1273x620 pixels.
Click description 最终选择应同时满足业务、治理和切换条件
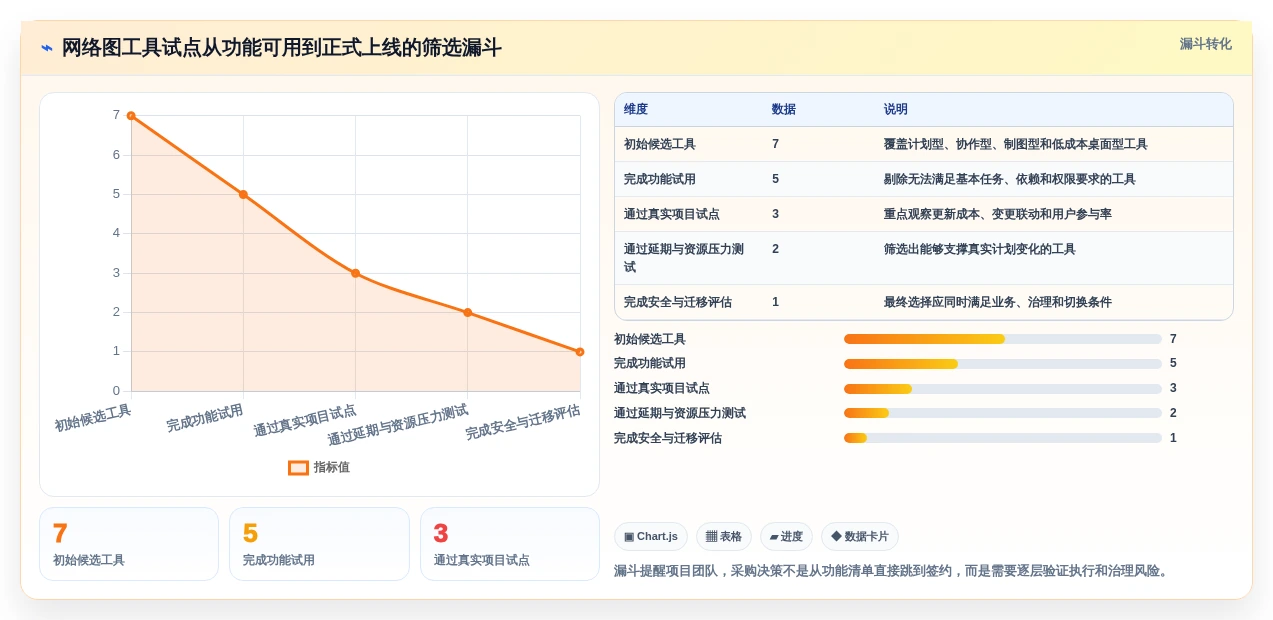click(x=998, y=302)
